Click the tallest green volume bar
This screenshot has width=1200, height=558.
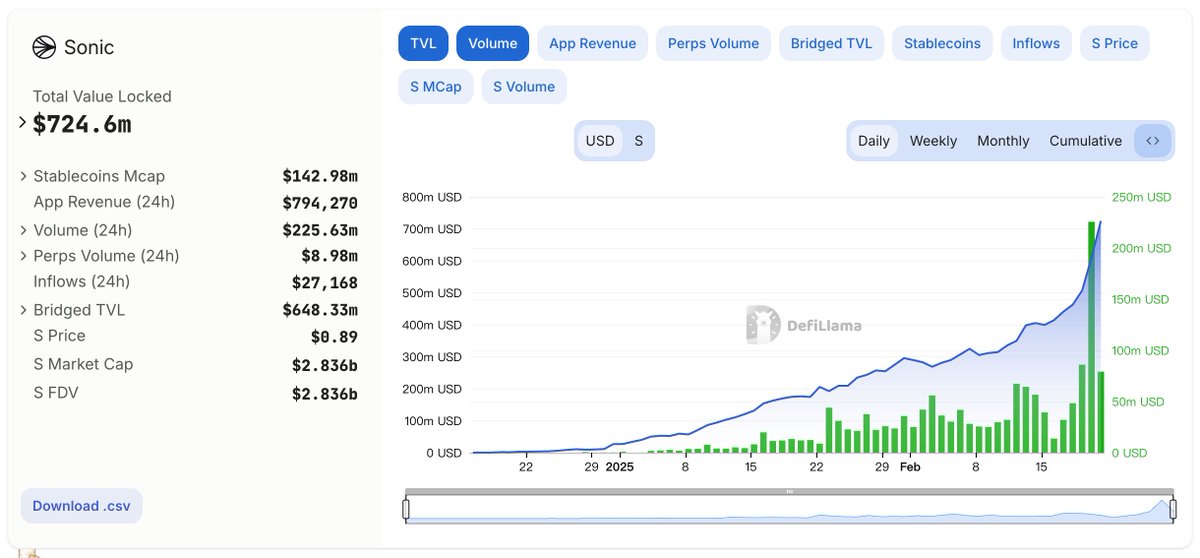[1091, 337]
